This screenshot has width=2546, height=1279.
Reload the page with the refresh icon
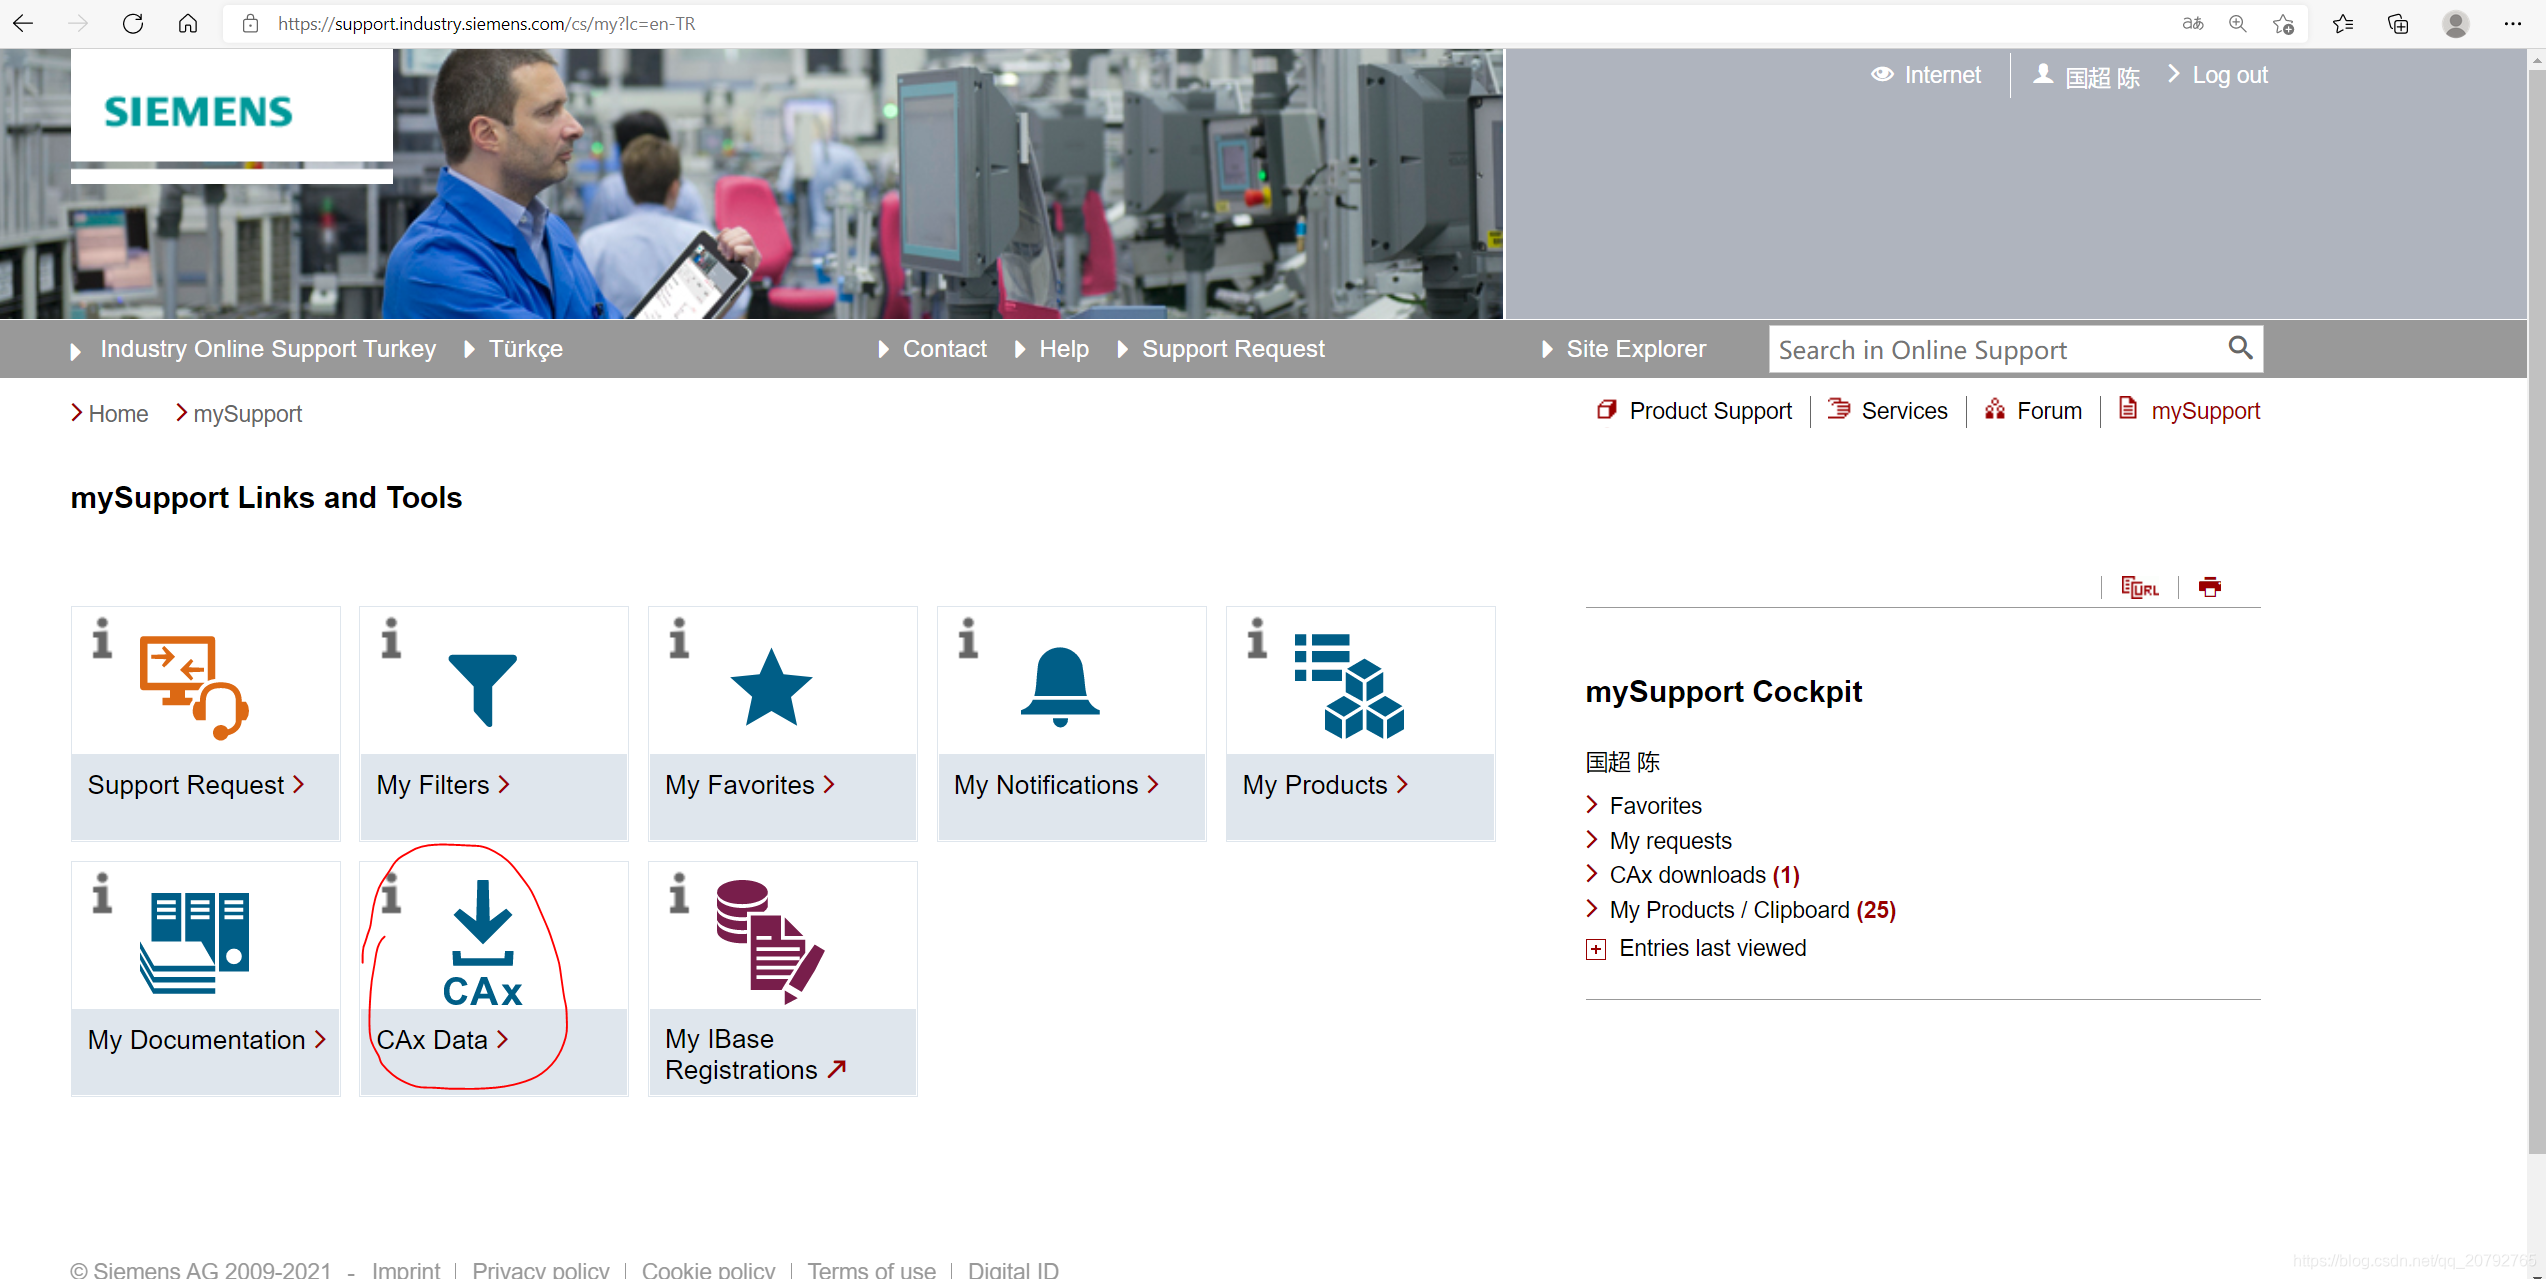point(133,23)
